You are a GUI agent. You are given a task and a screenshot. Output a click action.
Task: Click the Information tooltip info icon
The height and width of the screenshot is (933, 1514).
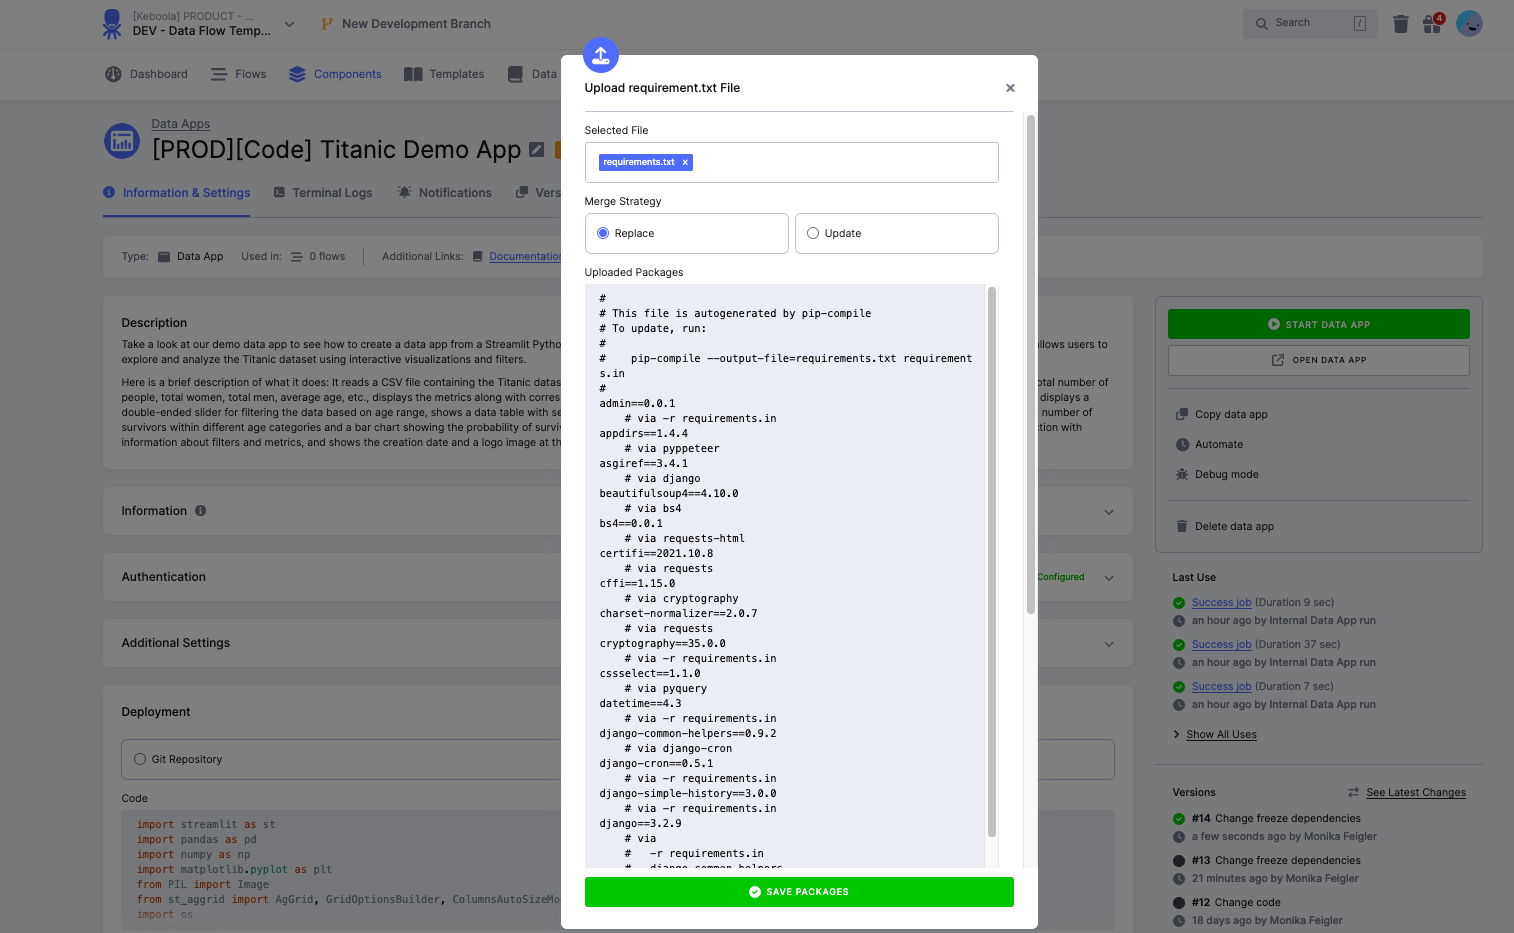(201, 511)
